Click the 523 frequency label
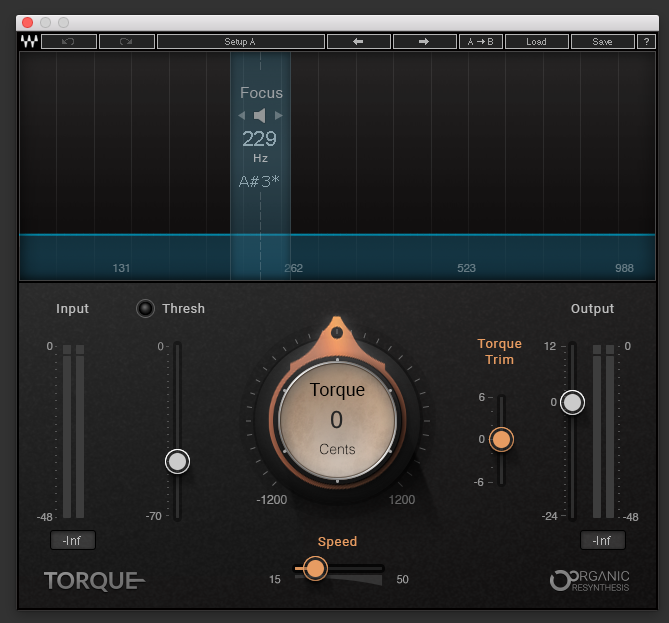 (x=466, y=268)
